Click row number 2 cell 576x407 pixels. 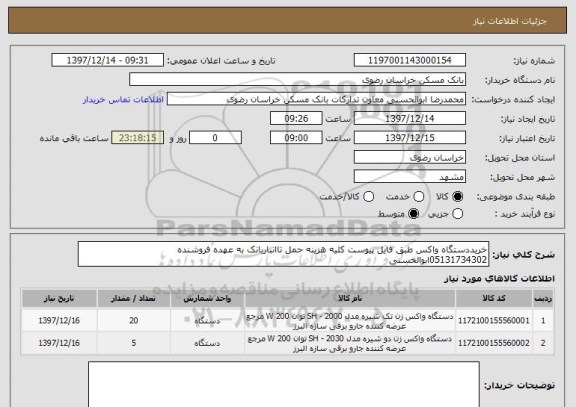[x=543, y=343]
